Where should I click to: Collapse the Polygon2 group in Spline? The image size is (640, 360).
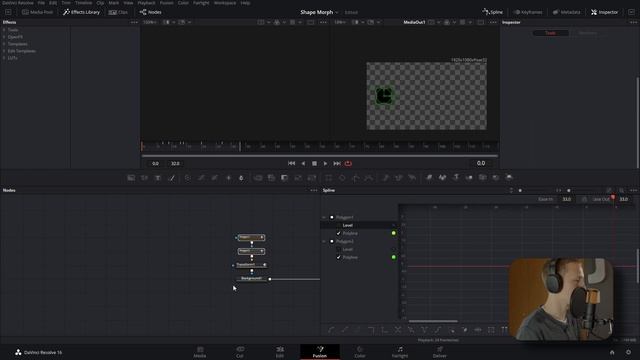pyautogui.click(x=324, y=241)
